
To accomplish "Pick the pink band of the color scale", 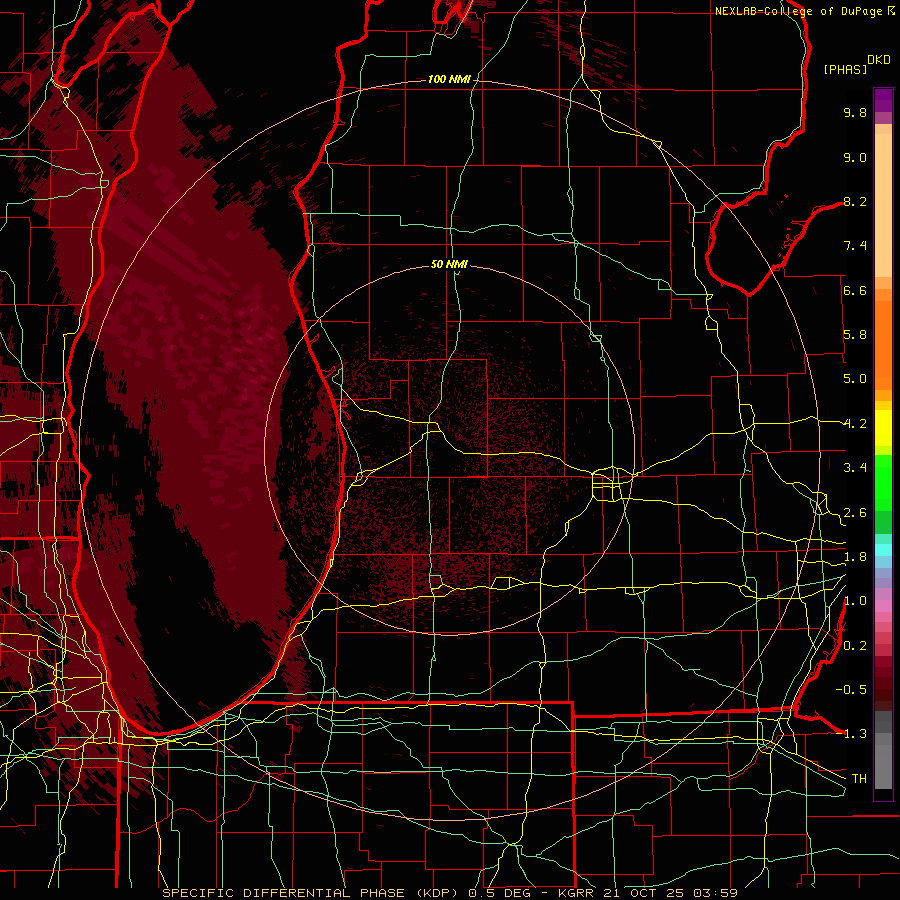I will [883, 606].
